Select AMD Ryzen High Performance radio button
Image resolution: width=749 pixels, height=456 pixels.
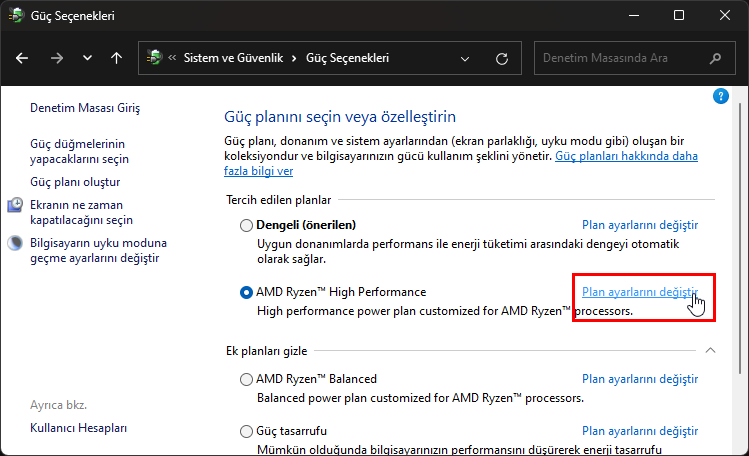(246, 292)
